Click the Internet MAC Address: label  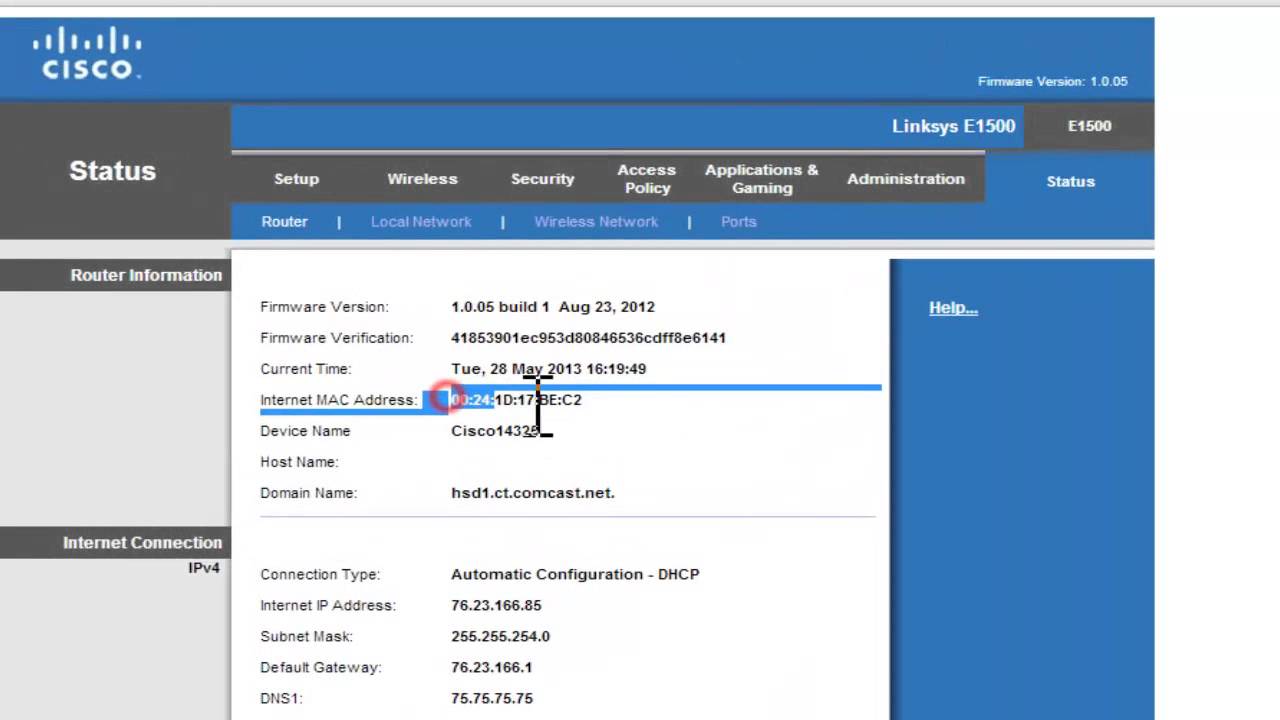pos(338,400)
